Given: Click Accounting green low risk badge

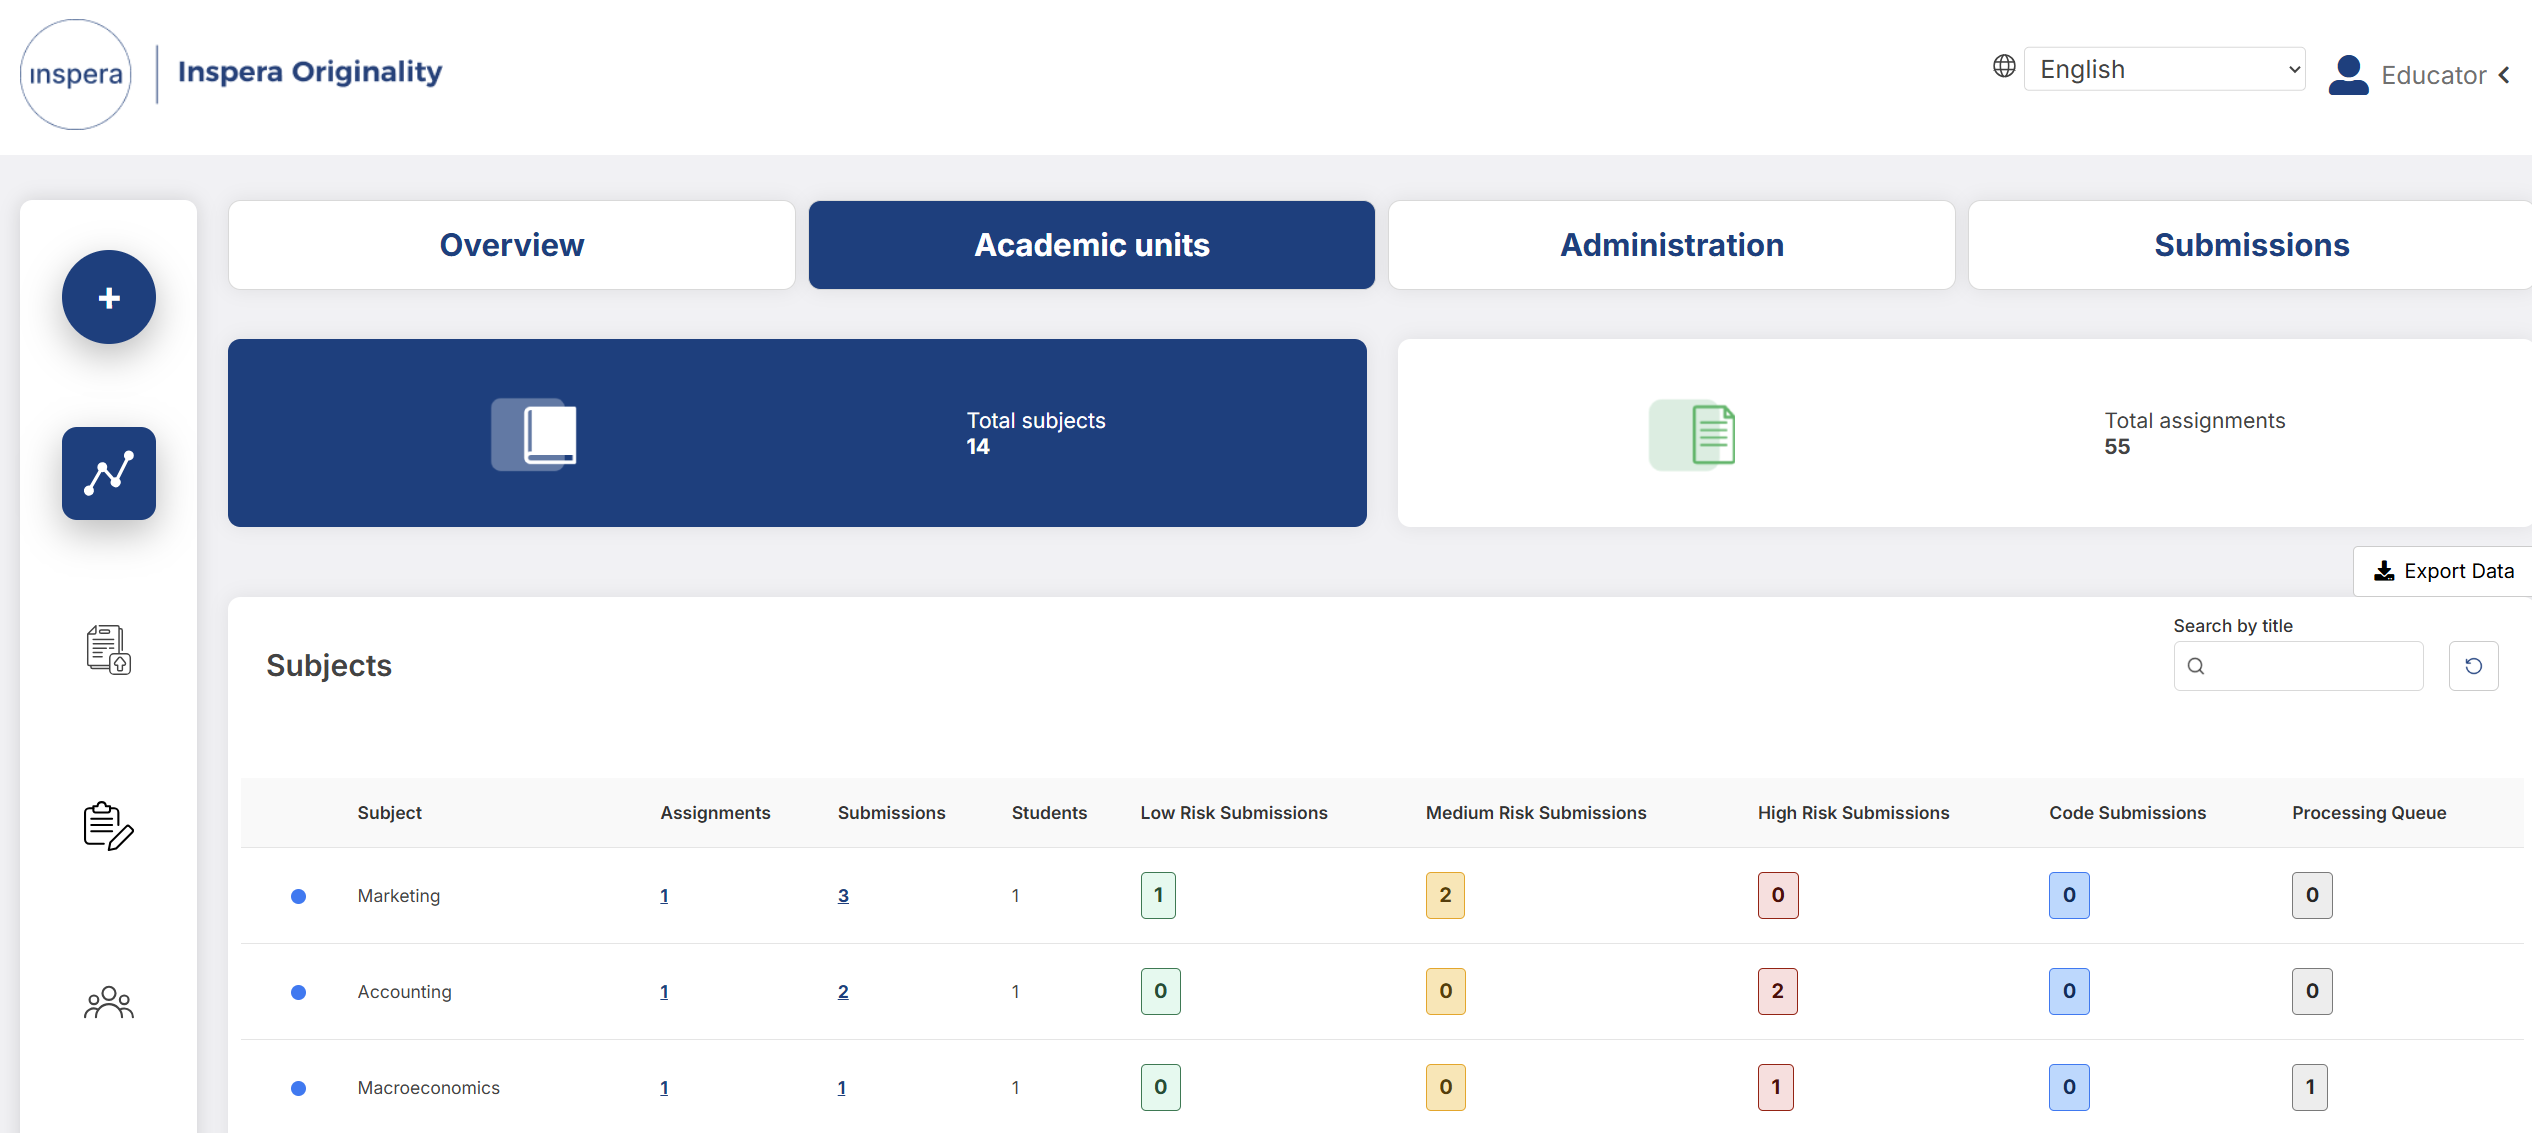Looking at the screenshot, I should pos(1160,991).
